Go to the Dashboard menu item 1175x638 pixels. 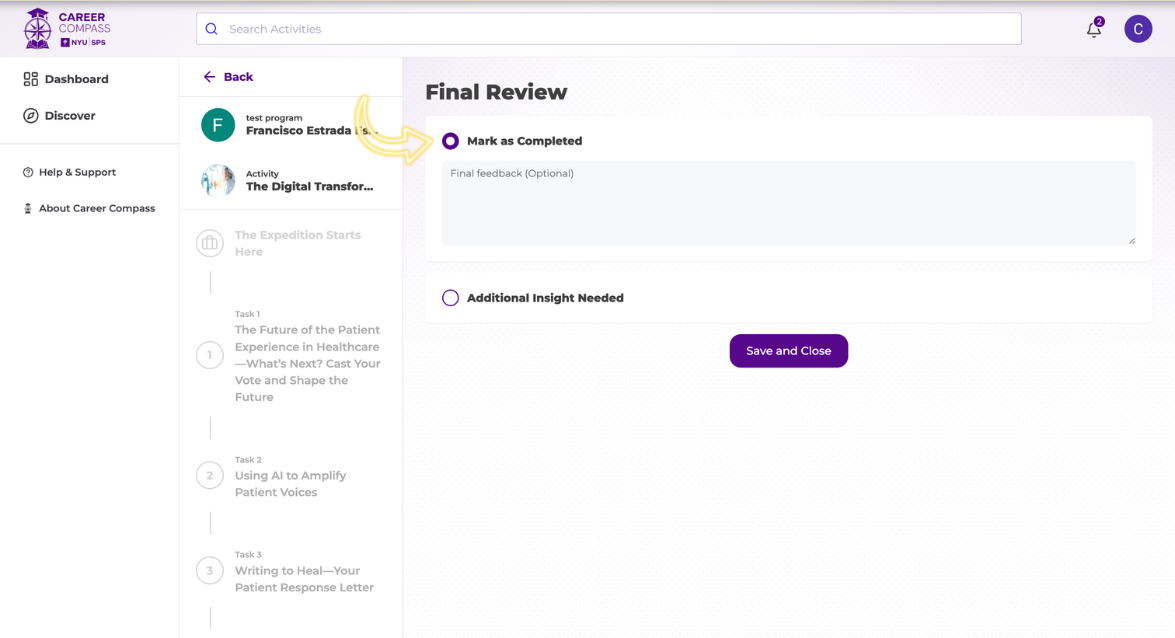pos(76,79)
